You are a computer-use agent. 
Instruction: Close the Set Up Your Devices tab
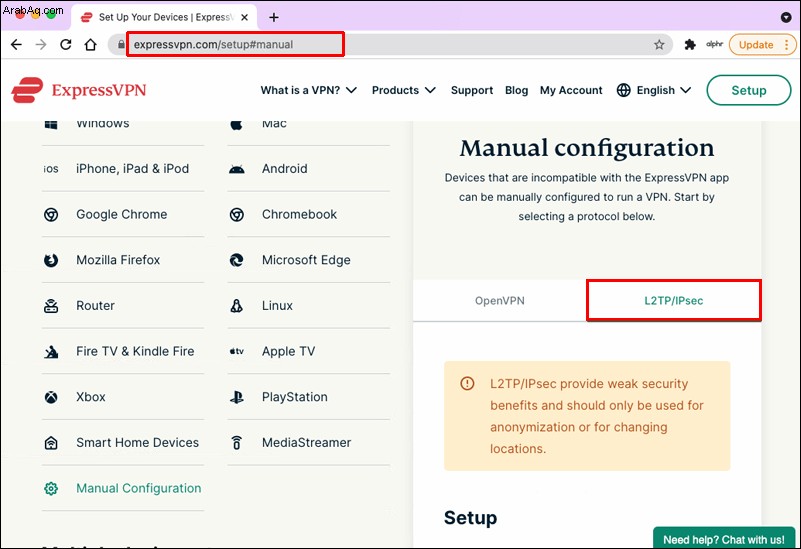pos(245,17)
